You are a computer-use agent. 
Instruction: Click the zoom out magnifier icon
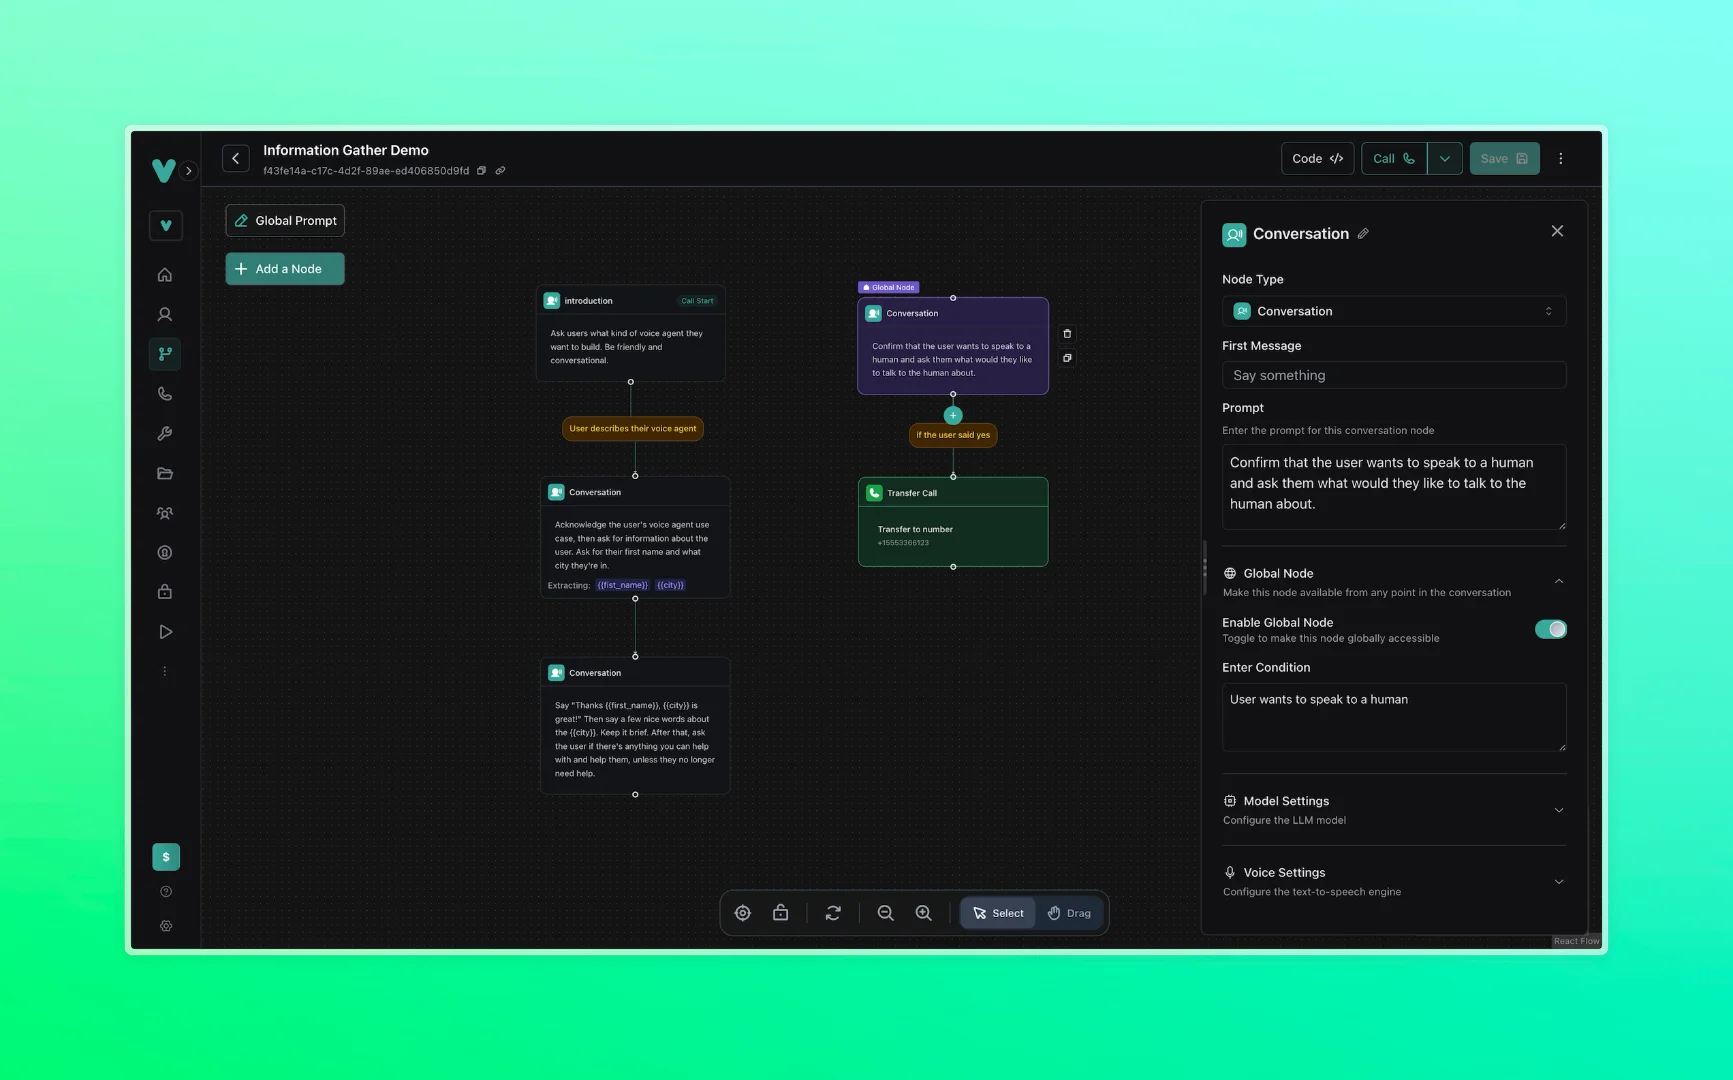(x=885, y=913)
